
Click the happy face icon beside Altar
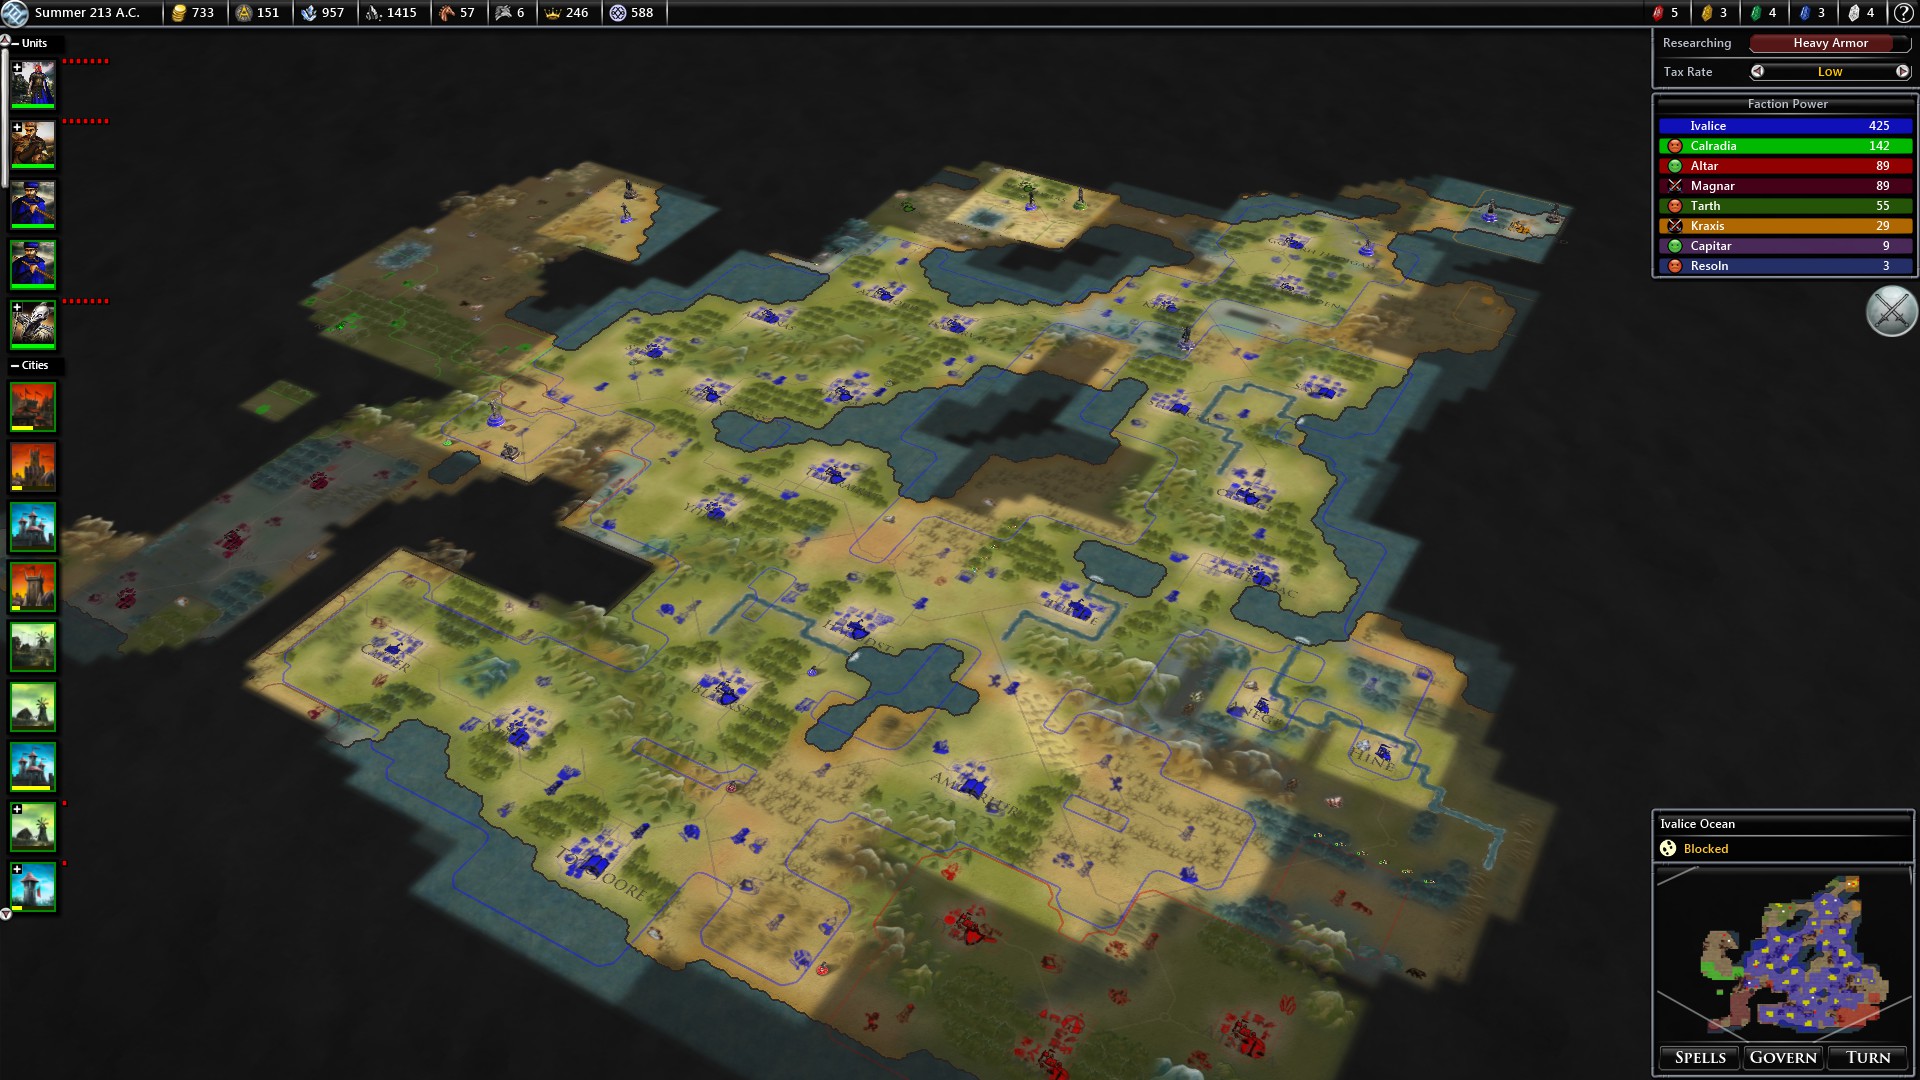coord(1675,166)
